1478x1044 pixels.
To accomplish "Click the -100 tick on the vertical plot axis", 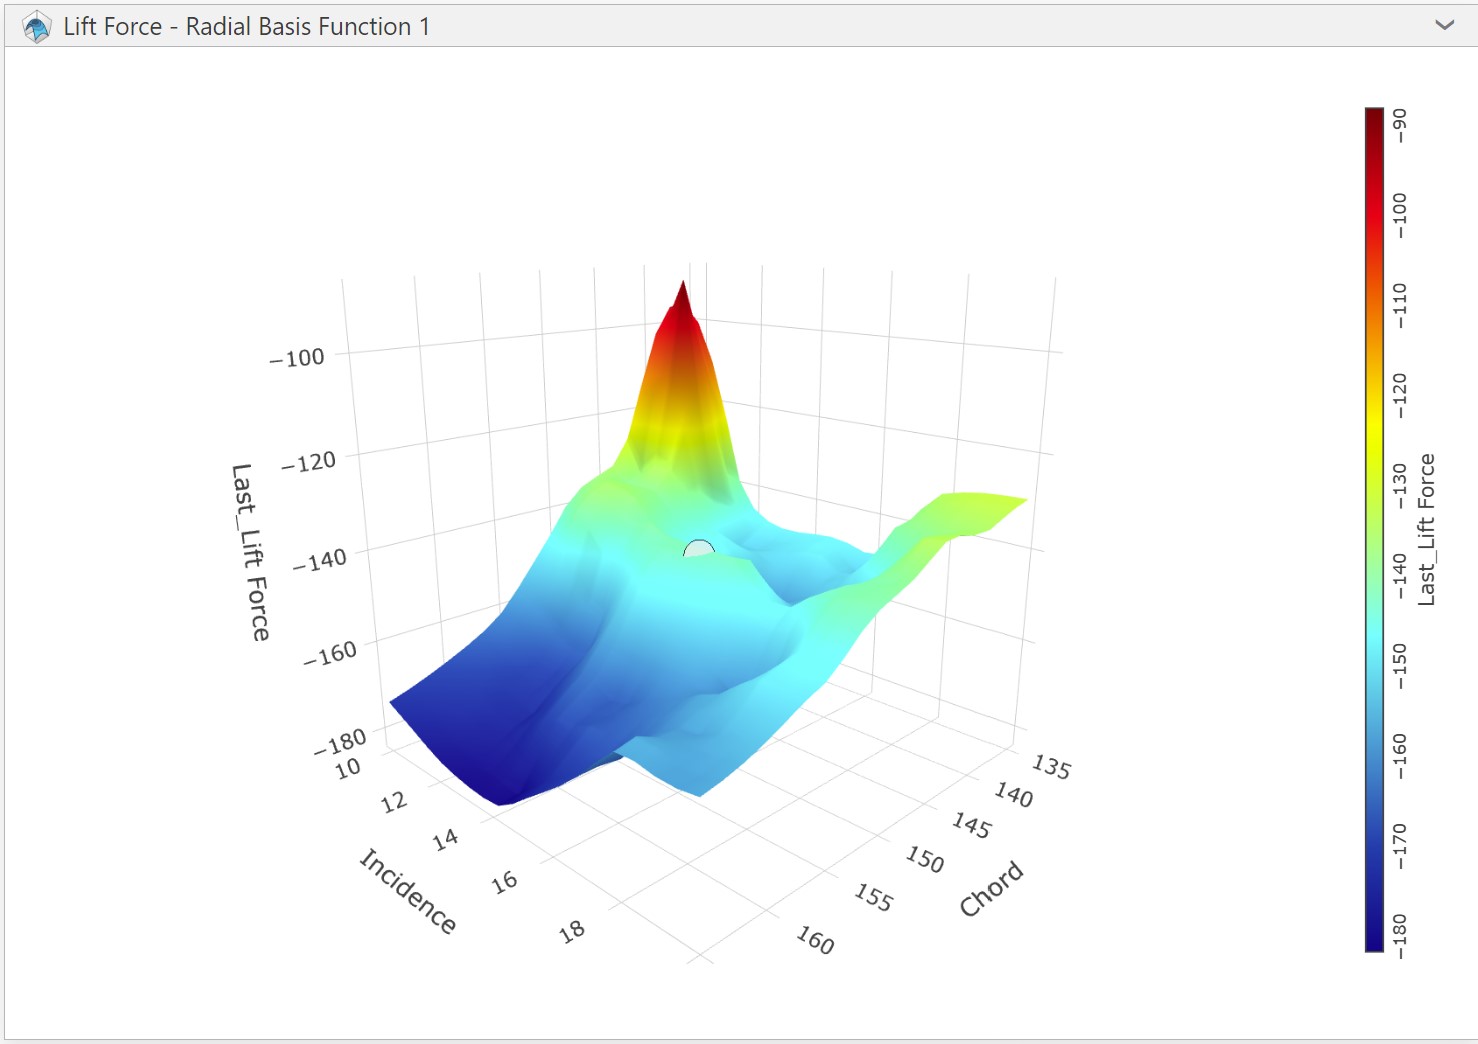I will pos(297,358).
